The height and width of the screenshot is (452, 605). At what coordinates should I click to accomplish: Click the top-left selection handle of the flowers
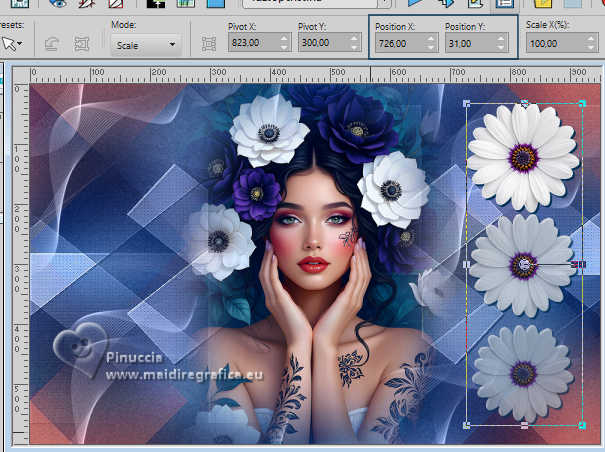tap(466, 103)
